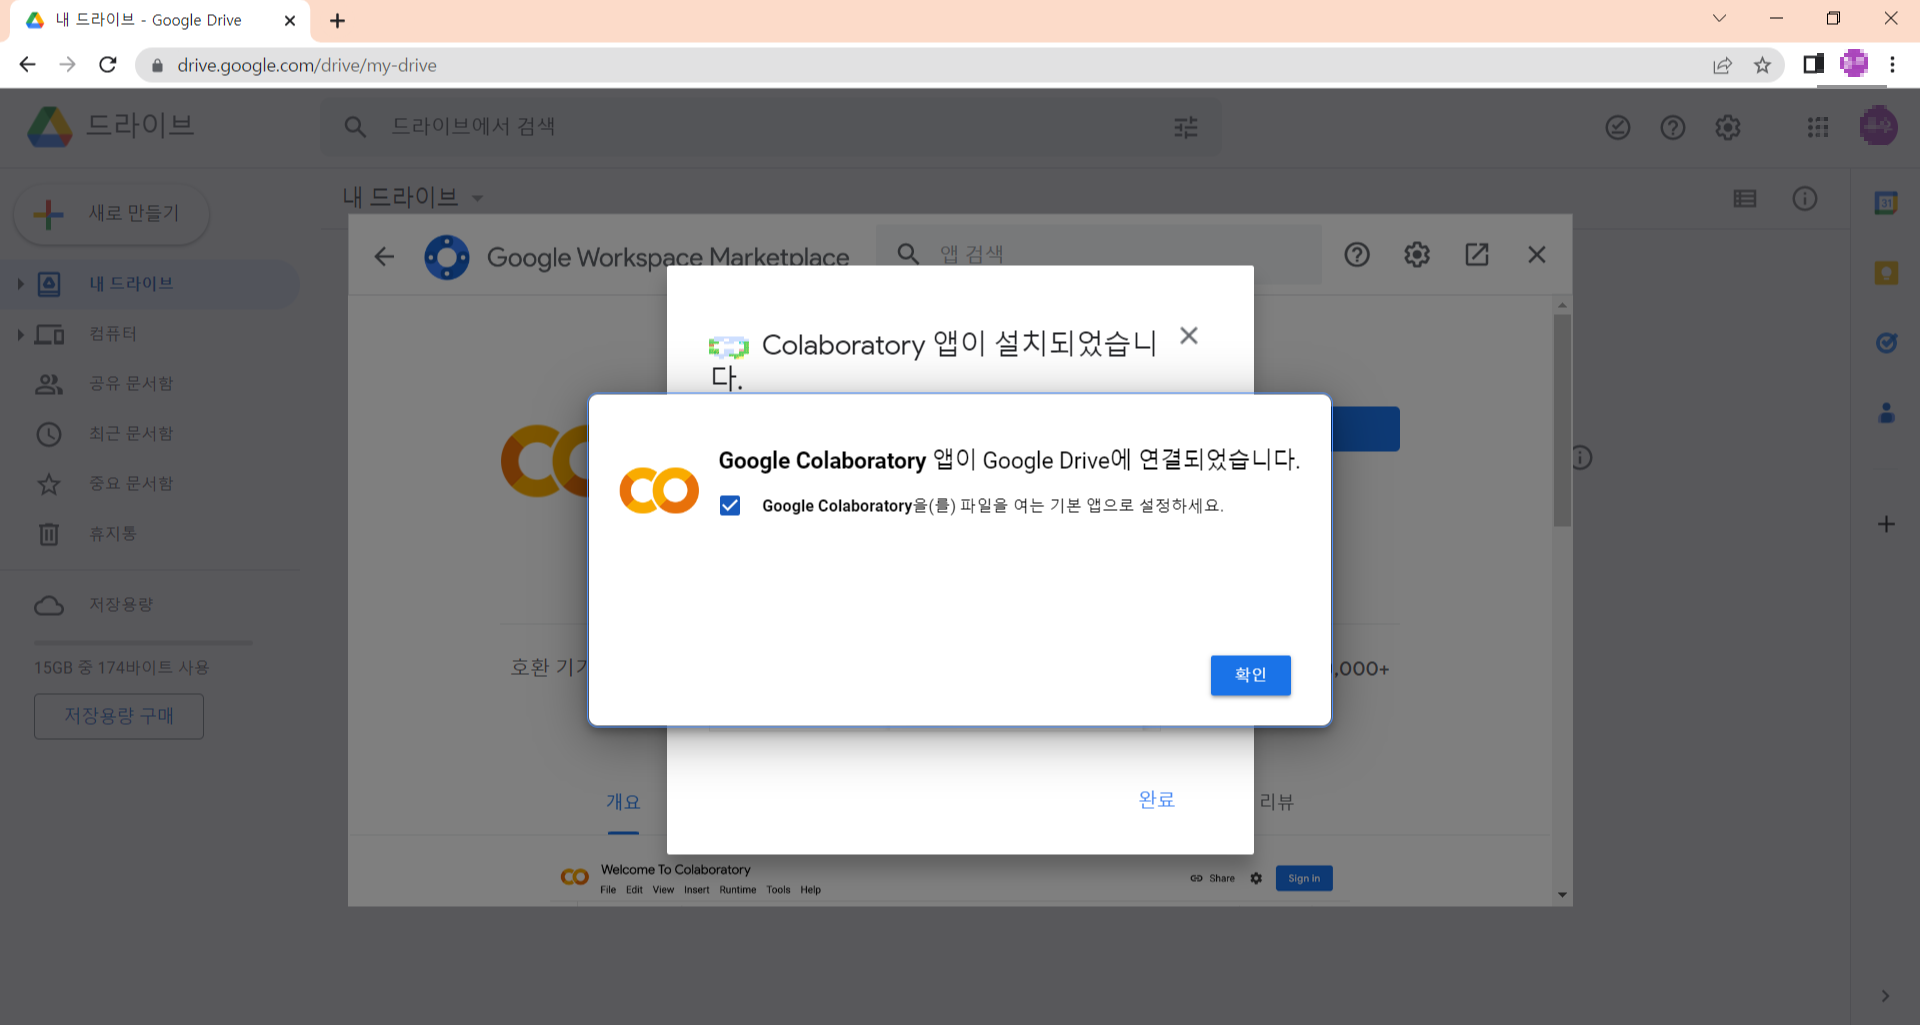
Task: Open Marketplace settings gear icon
Action: click(x=1417, y=255)
